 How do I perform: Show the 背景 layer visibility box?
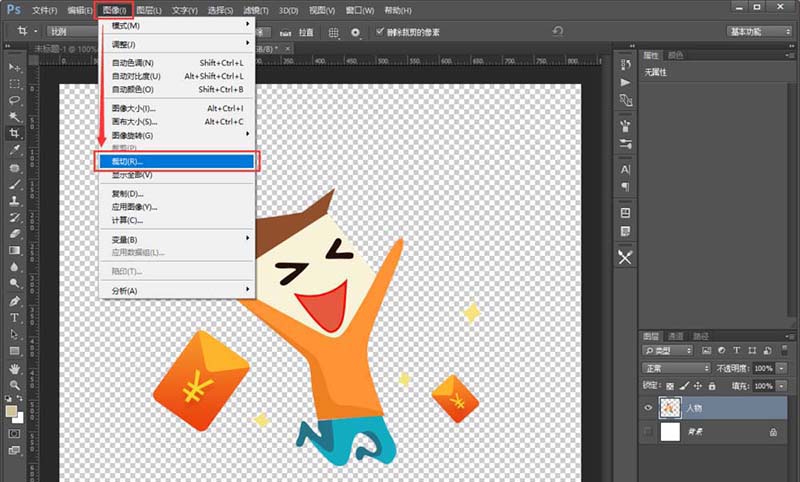[649, 432]
